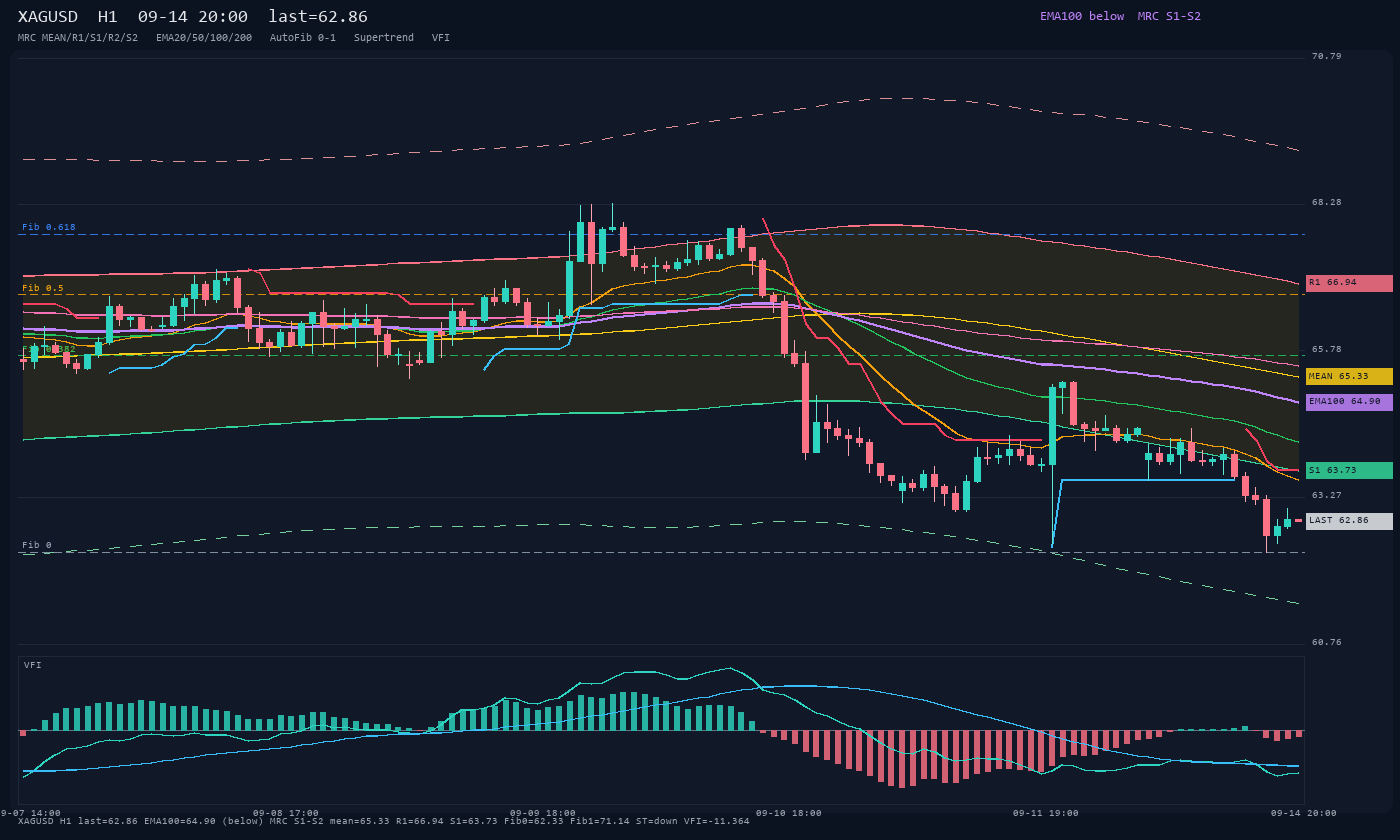Click the bottom status summary line
Screen dimensions: 1400x840
pos(384,822)
